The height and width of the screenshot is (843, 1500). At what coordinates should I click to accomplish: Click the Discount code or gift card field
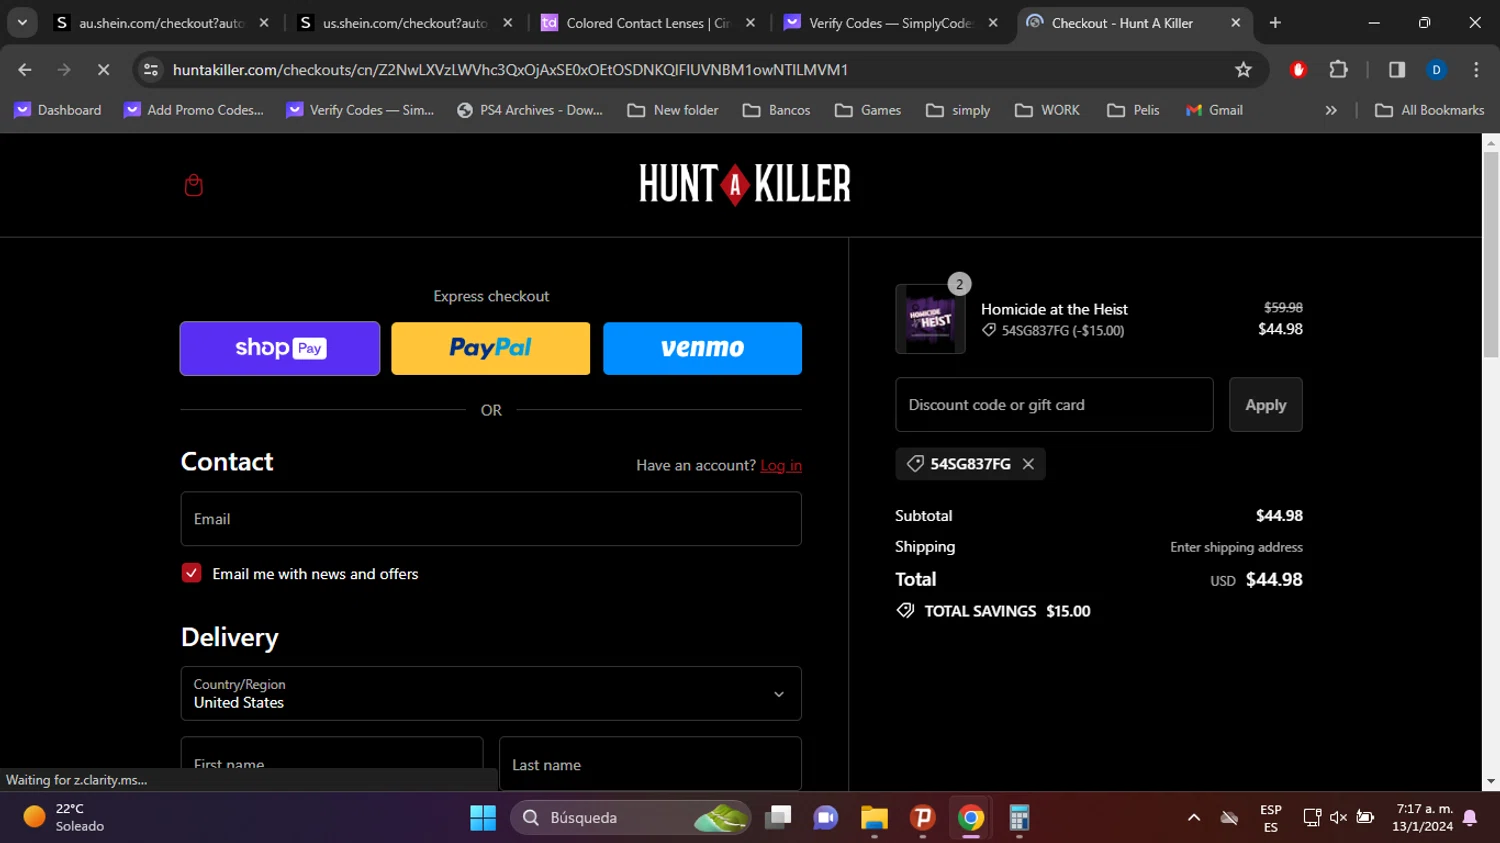1054,405
